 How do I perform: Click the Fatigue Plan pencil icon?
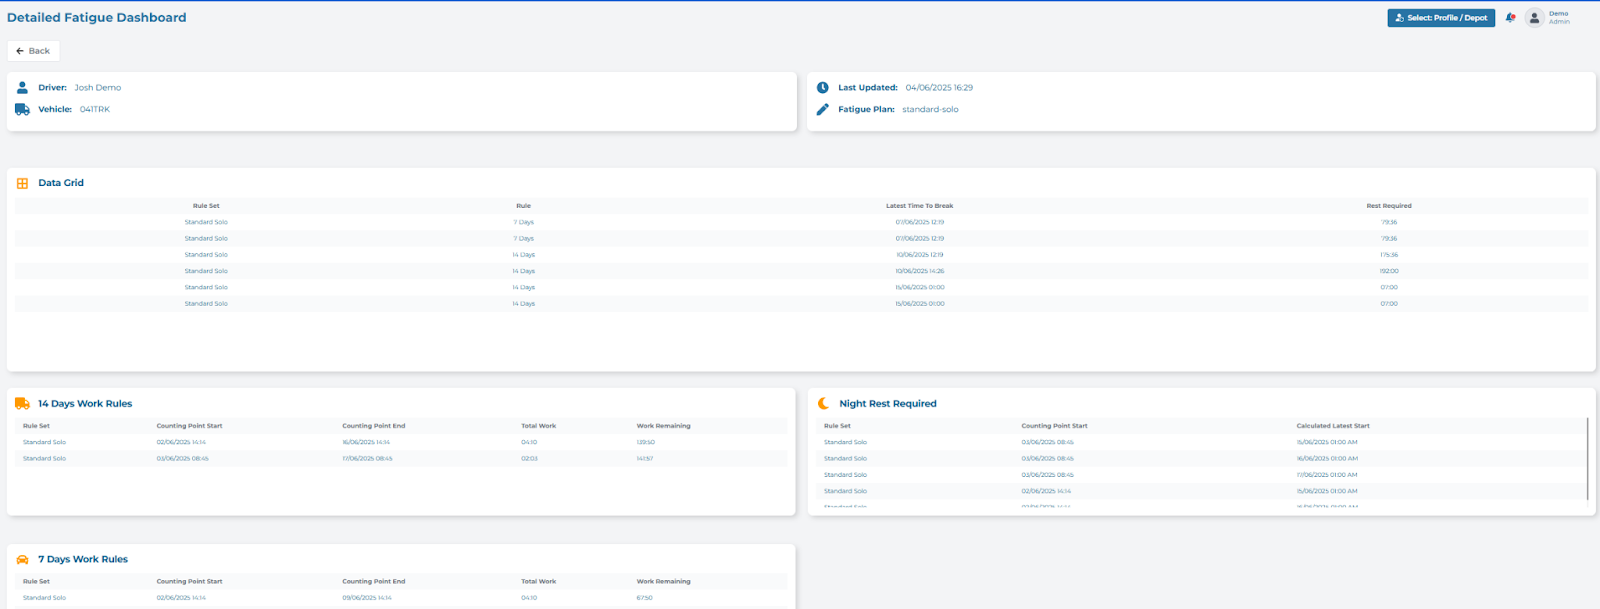click(823, 109)
